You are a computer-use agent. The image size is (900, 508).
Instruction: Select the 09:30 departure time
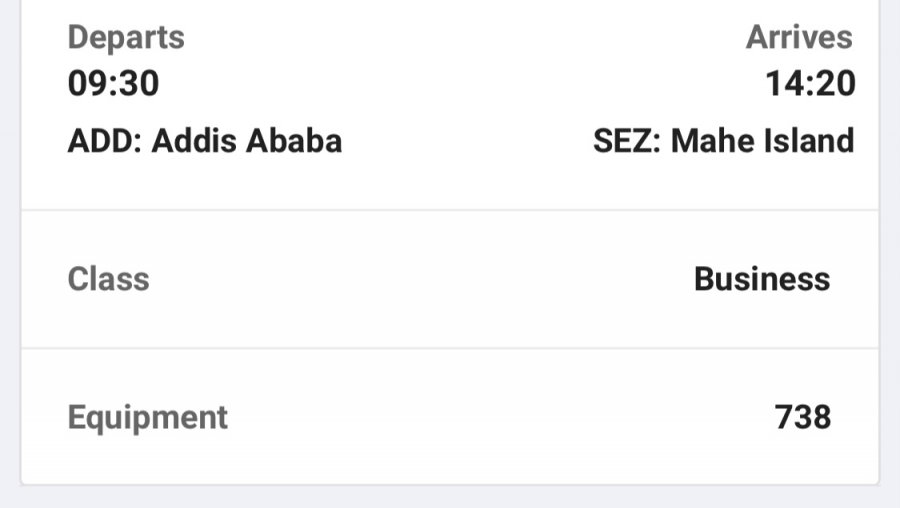point(113,84)
